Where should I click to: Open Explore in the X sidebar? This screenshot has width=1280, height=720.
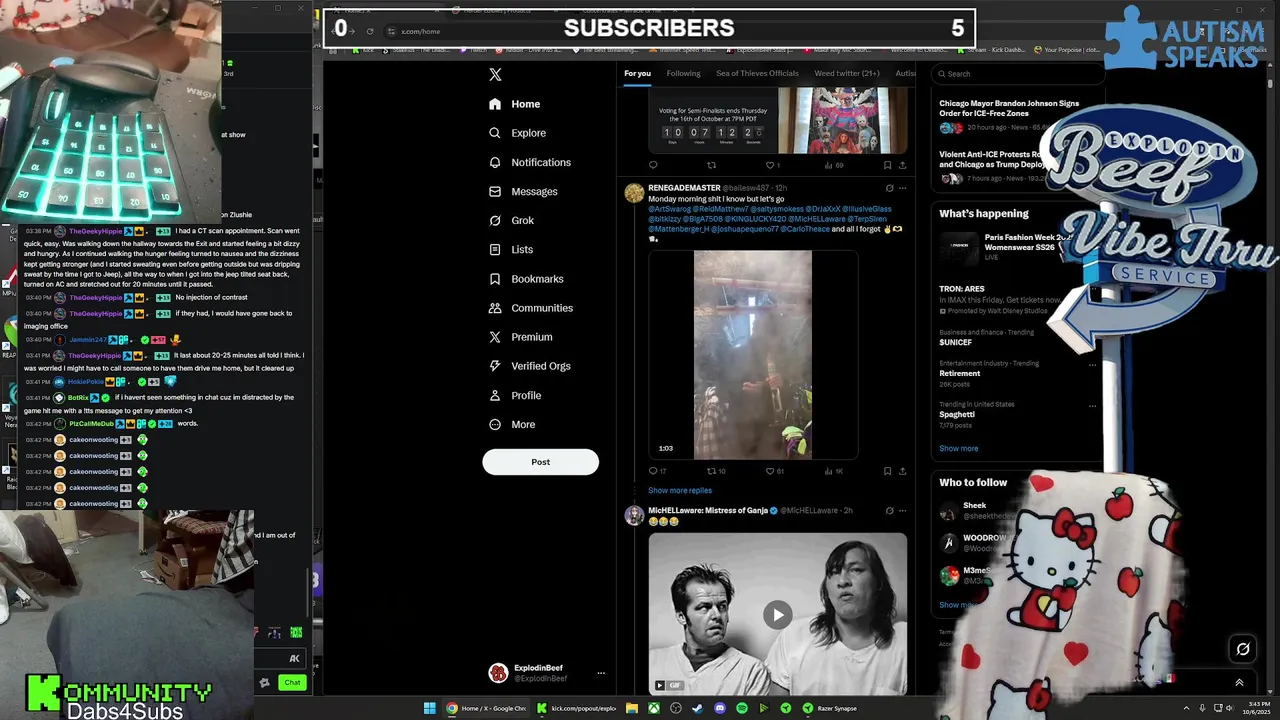[517, 133]
